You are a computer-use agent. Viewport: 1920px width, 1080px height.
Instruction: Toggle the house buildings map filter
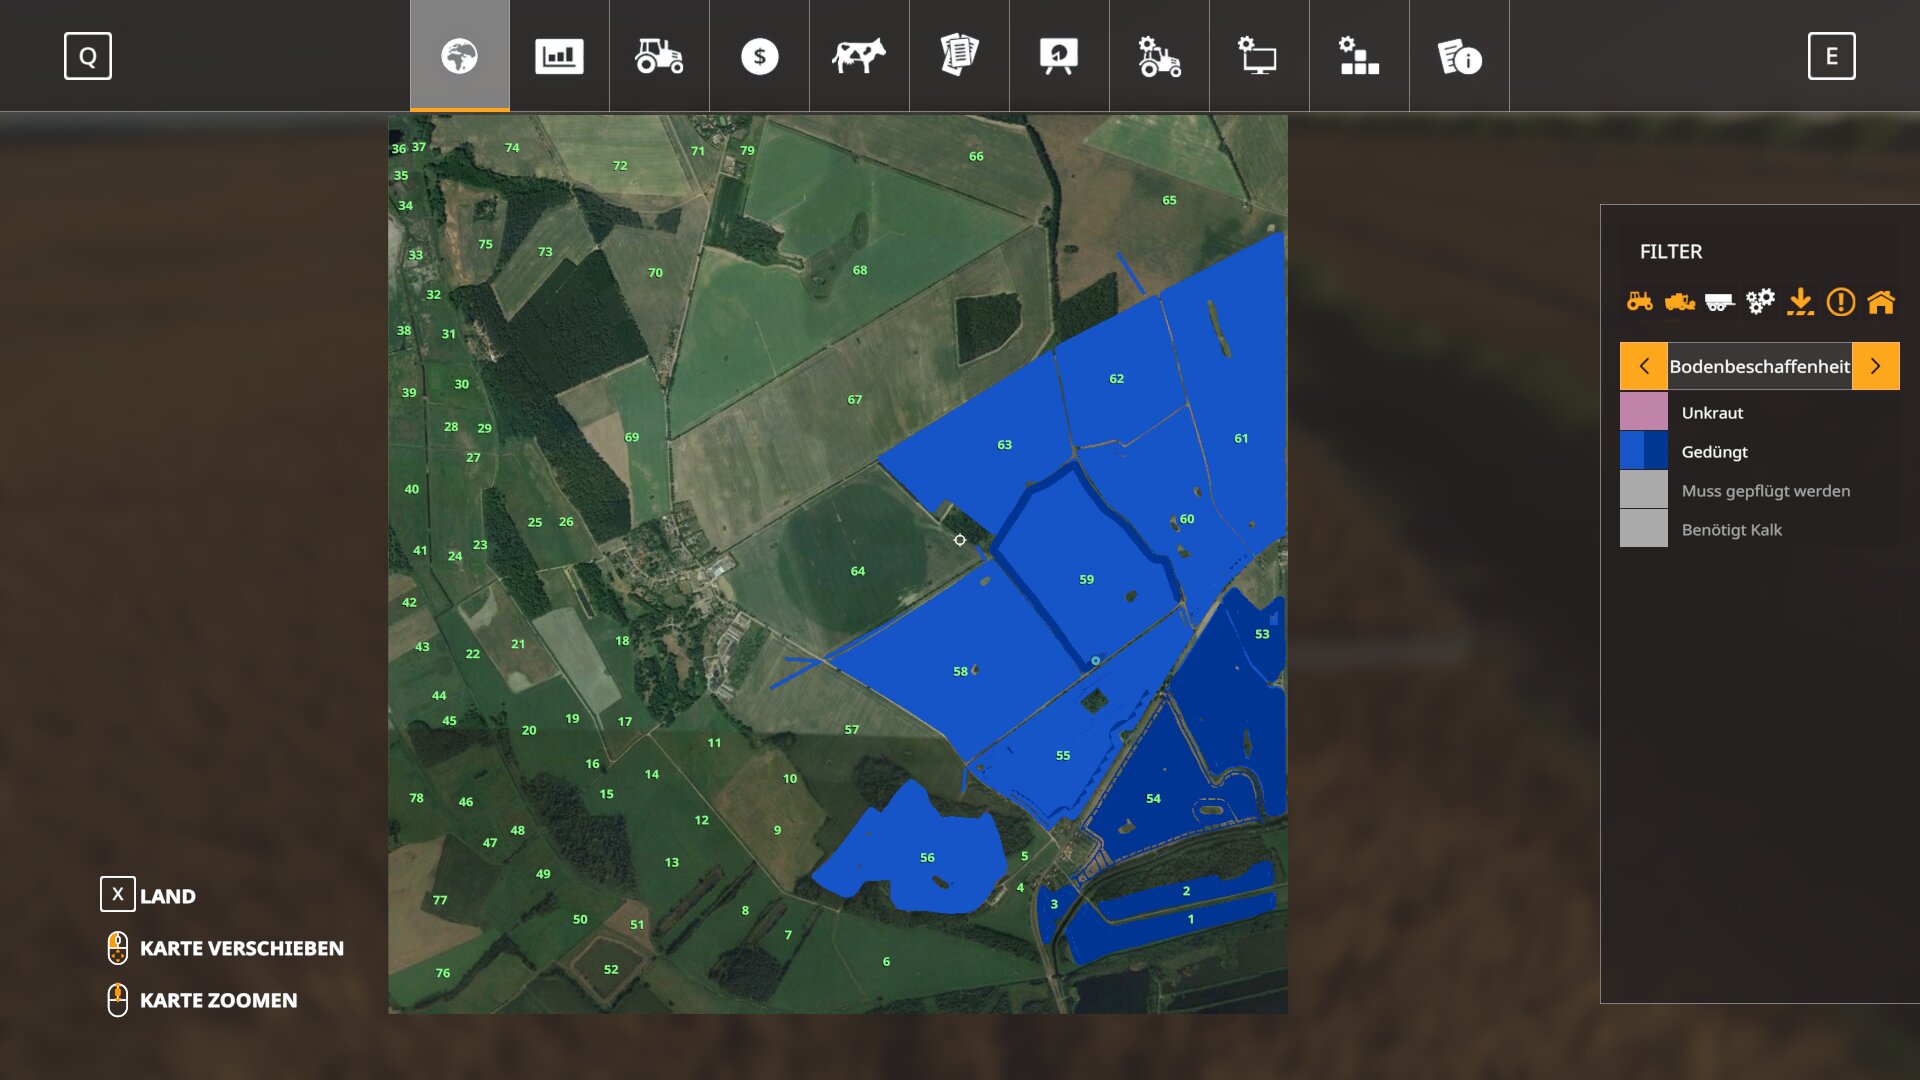pos(1880,301)
